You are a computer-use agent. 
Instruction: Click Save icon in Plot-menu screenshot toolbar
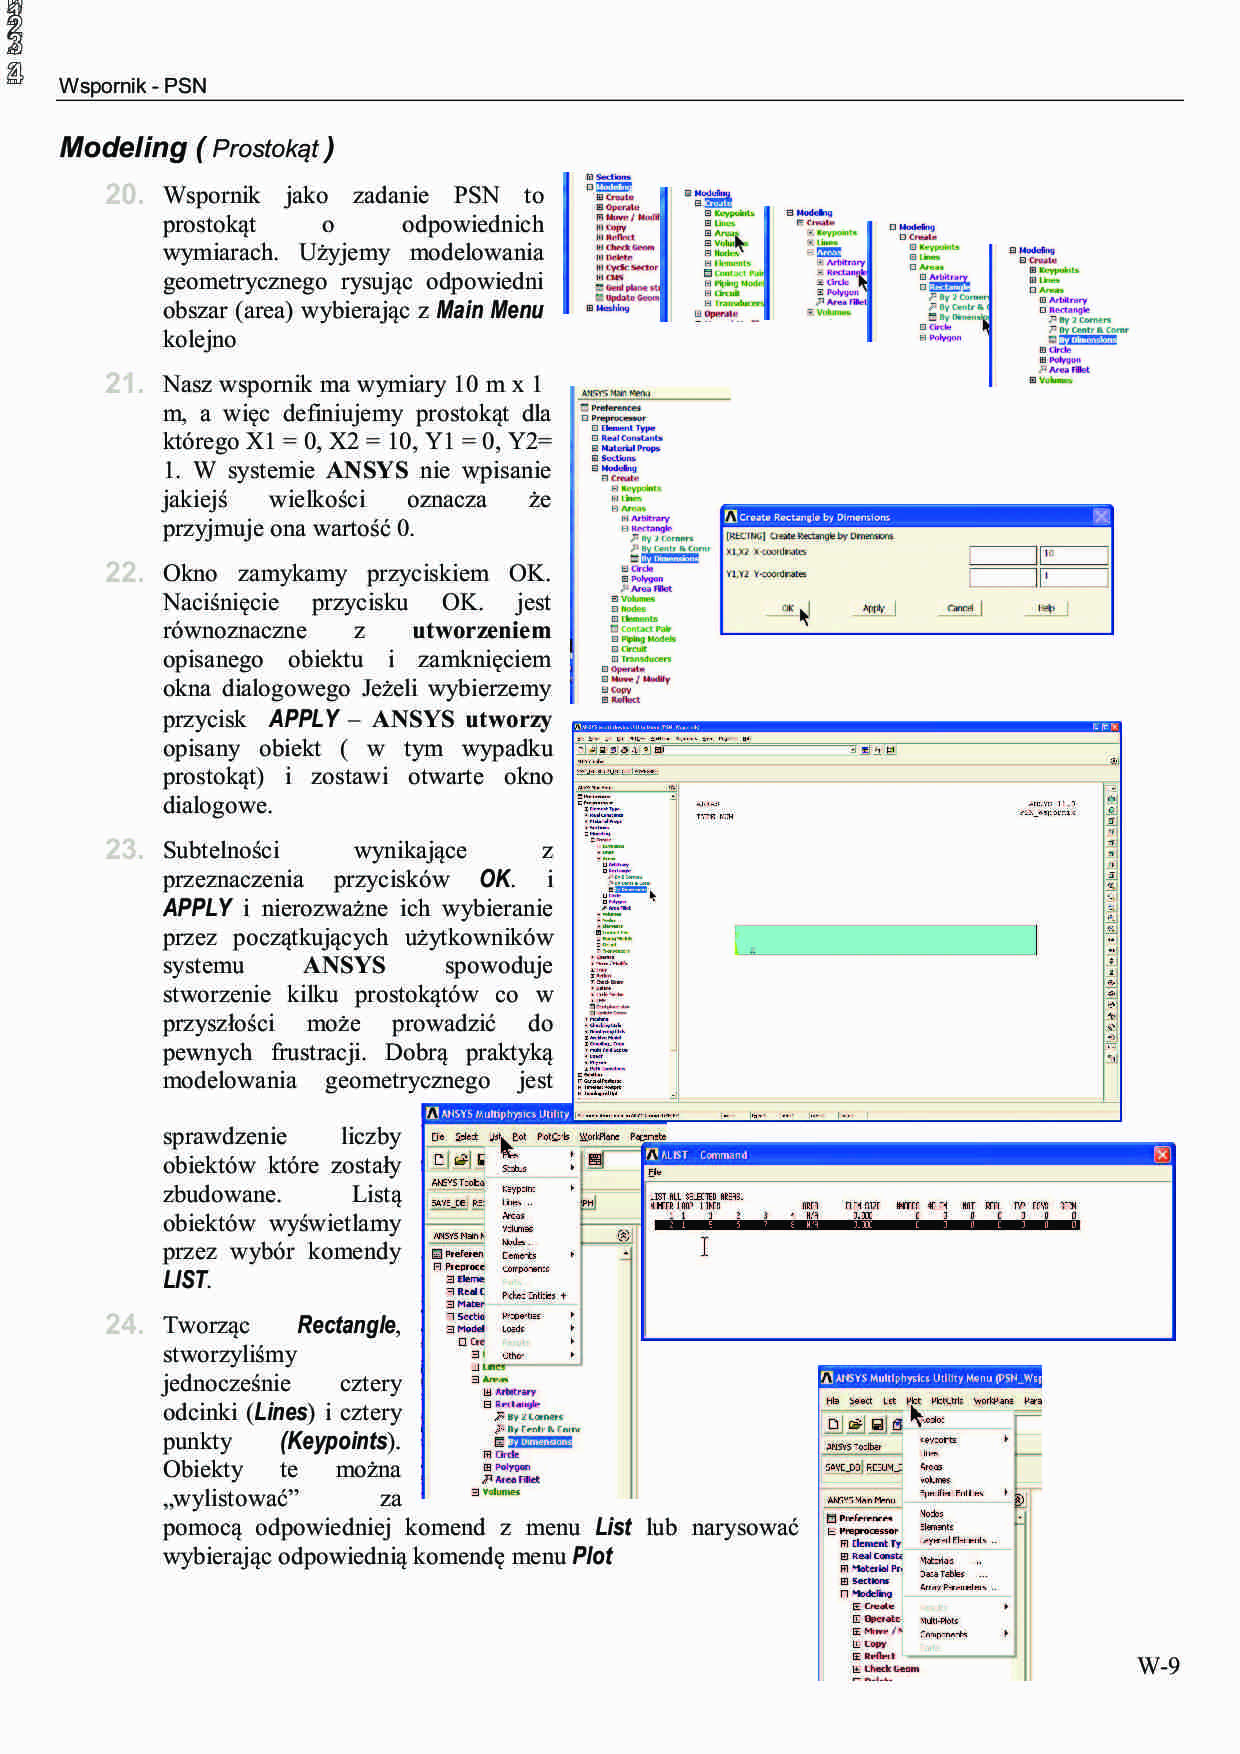tap(877, 1424)
